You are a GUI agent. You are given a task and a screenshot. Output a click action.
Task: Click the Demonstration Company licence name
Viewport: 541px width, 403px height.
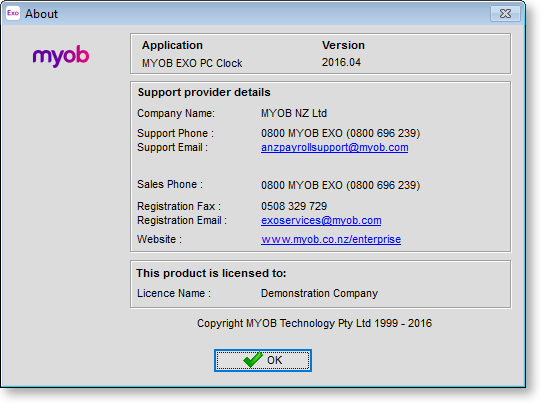point(319,293)
